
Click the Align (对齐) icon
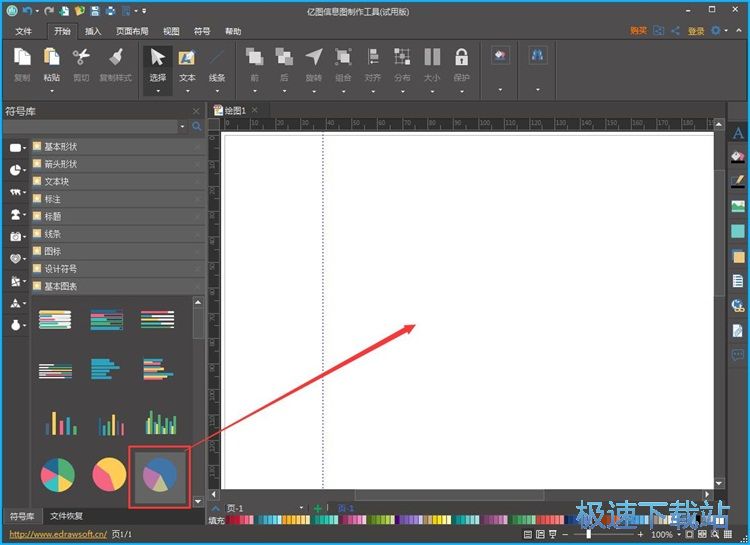(373, 57)
